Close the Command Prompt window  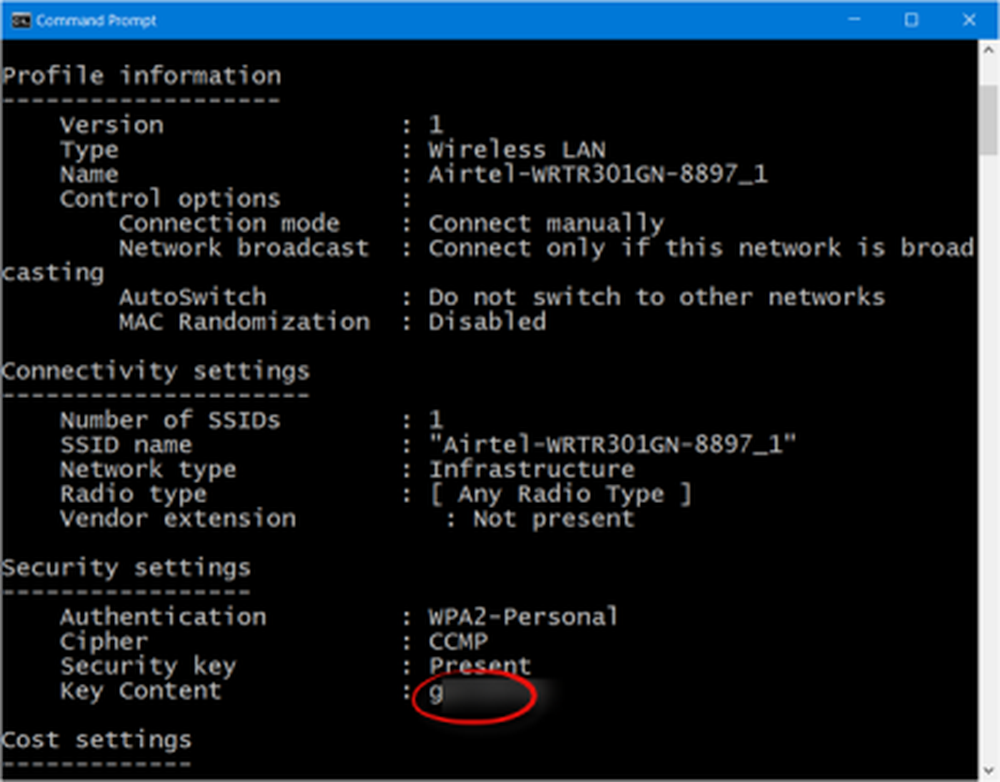pyautogui.click(x=968, y=20)
